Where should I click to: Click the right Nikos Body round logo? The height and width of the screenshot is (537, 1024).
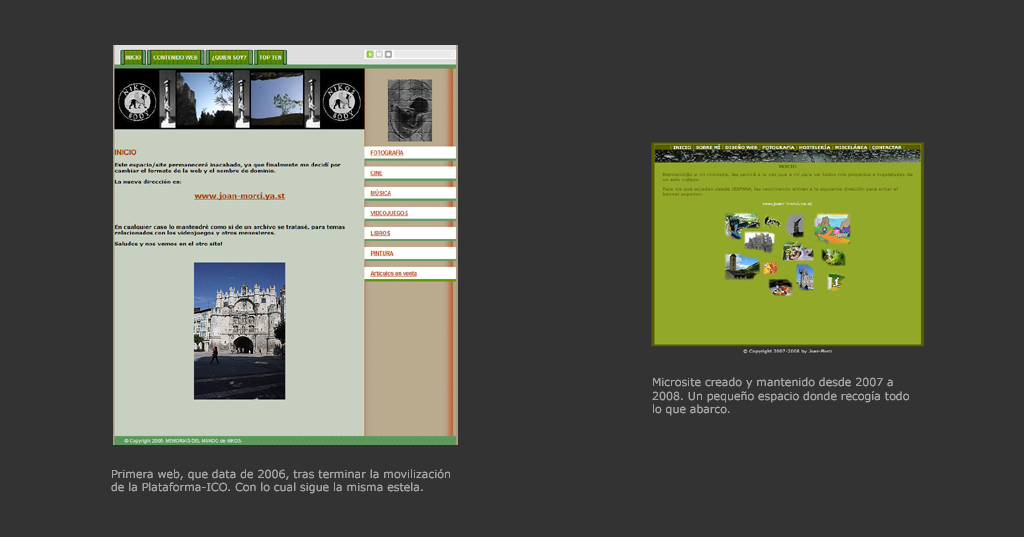[x=342, y=100]
